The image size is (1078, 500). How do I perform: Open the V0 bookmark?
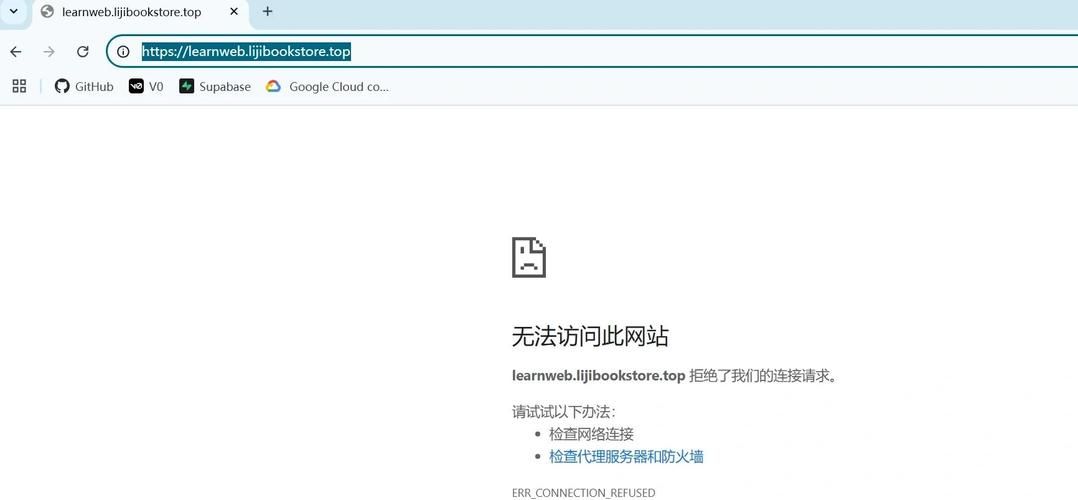146,87
